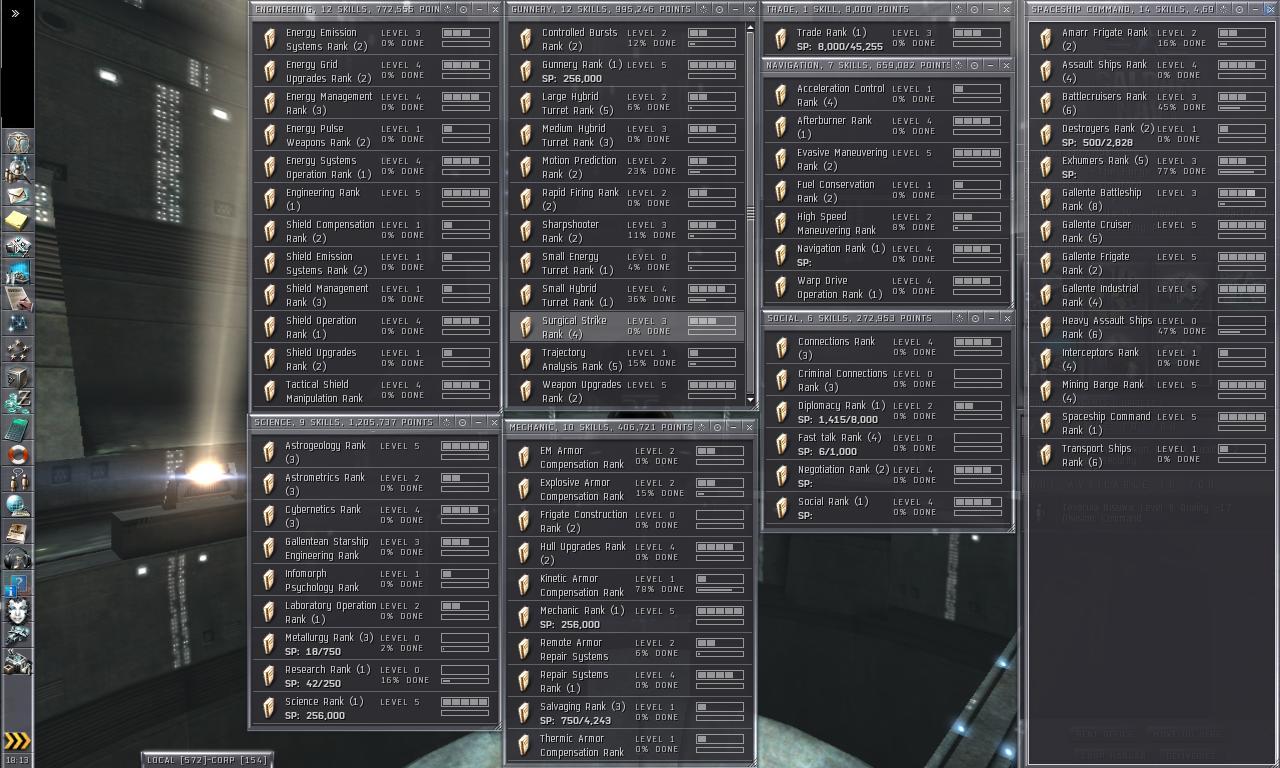Click the circle button in the Engineering header
This screenshot has width=1280, height=768.
coord(463,9)
